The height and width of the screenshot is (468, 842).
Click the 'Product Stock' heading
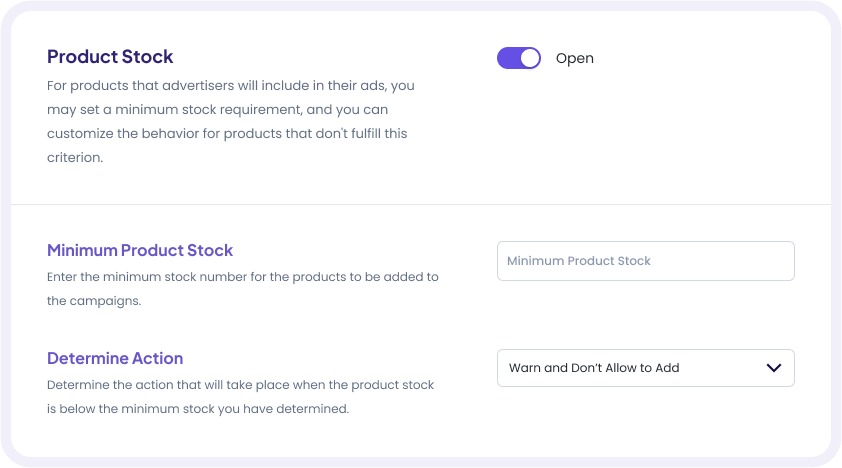click(x=110, y=57)
